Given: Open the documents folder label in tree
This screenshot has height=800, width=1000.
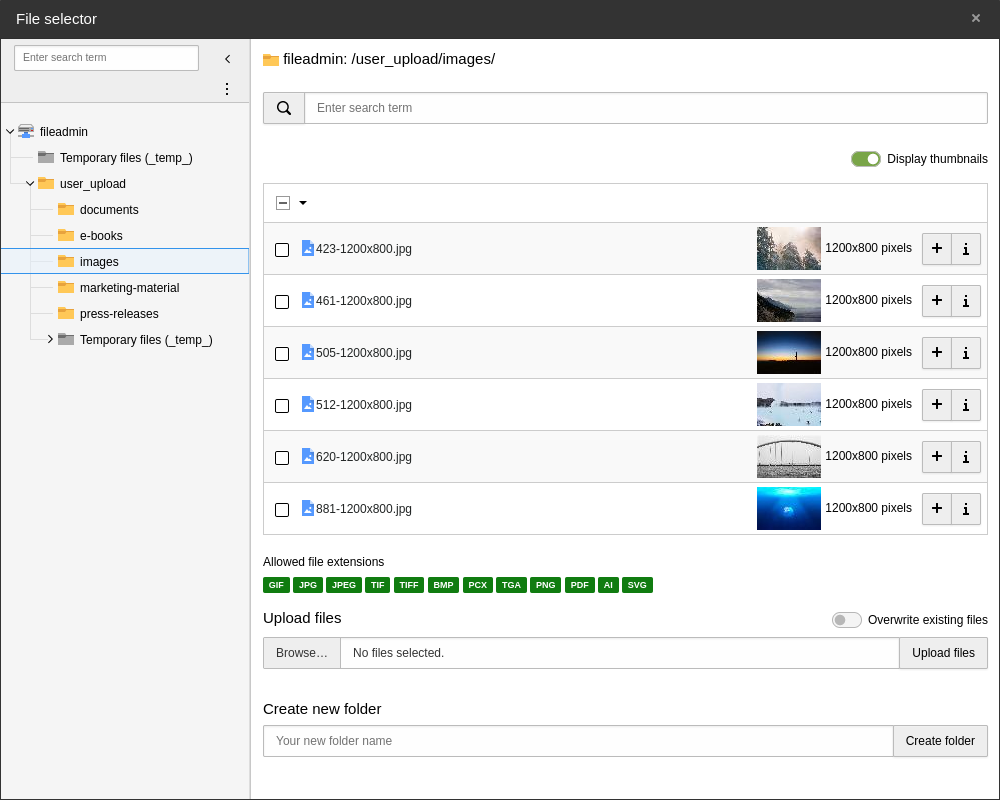Looking at the screenshot, I should click(x=109, y=210).
